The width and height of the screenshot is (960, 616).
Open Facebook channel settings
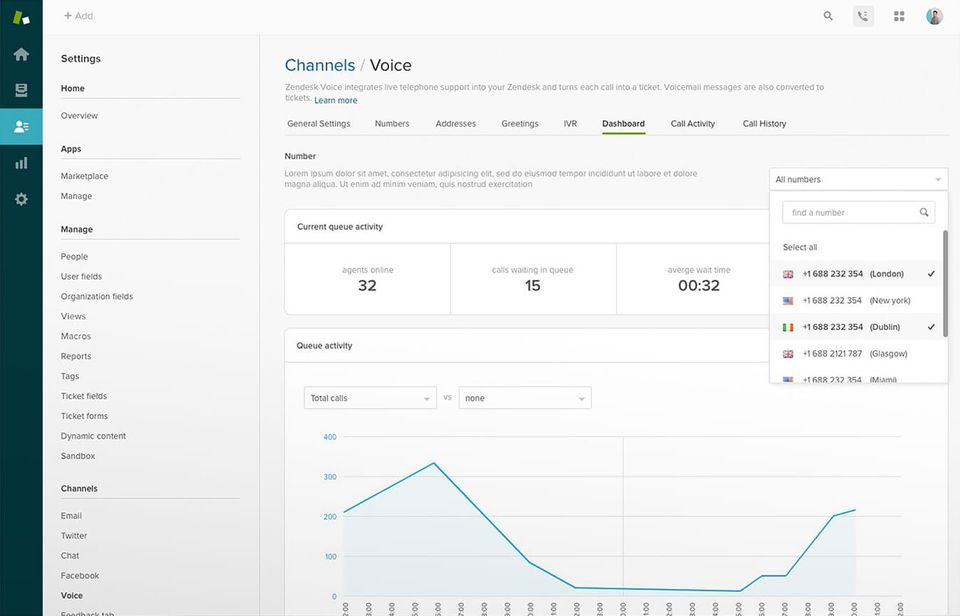(x=80, y=576)
